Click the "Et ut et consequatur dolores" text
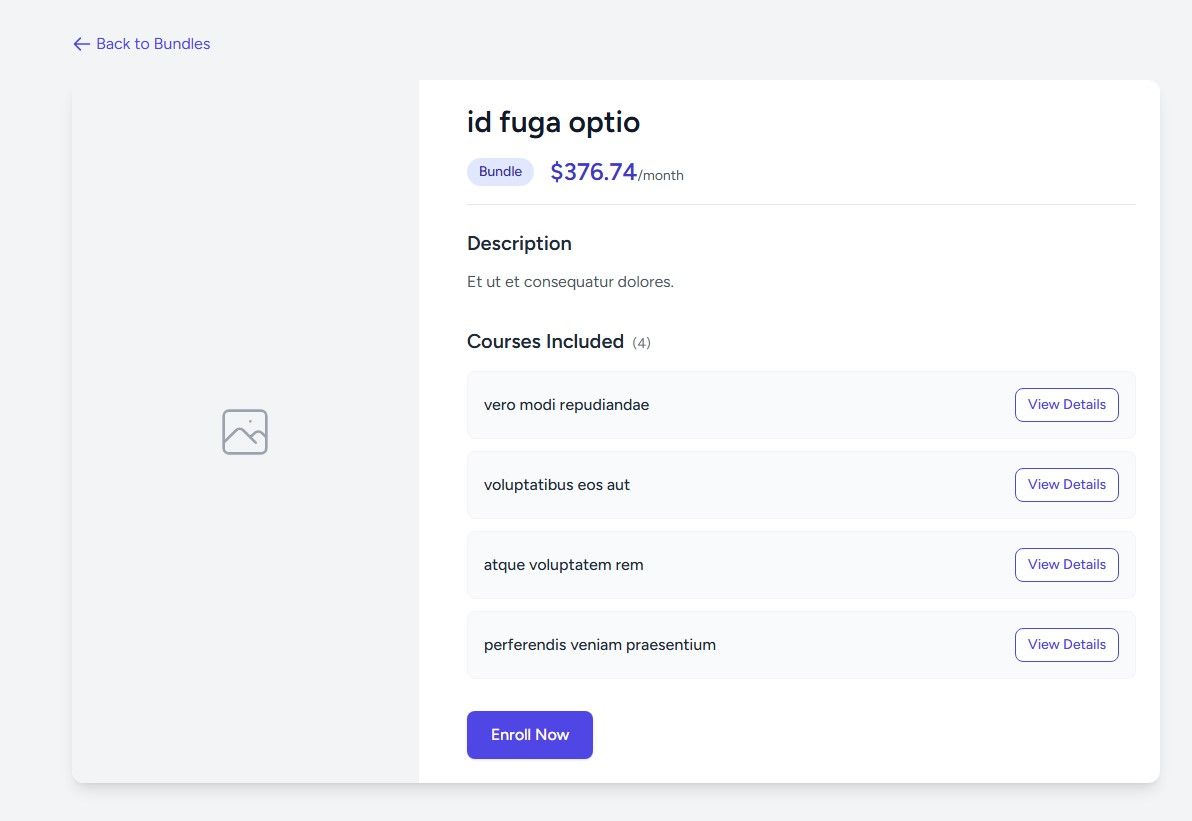The width and height of the screenshot is (1192, 821). pos(570,282)
